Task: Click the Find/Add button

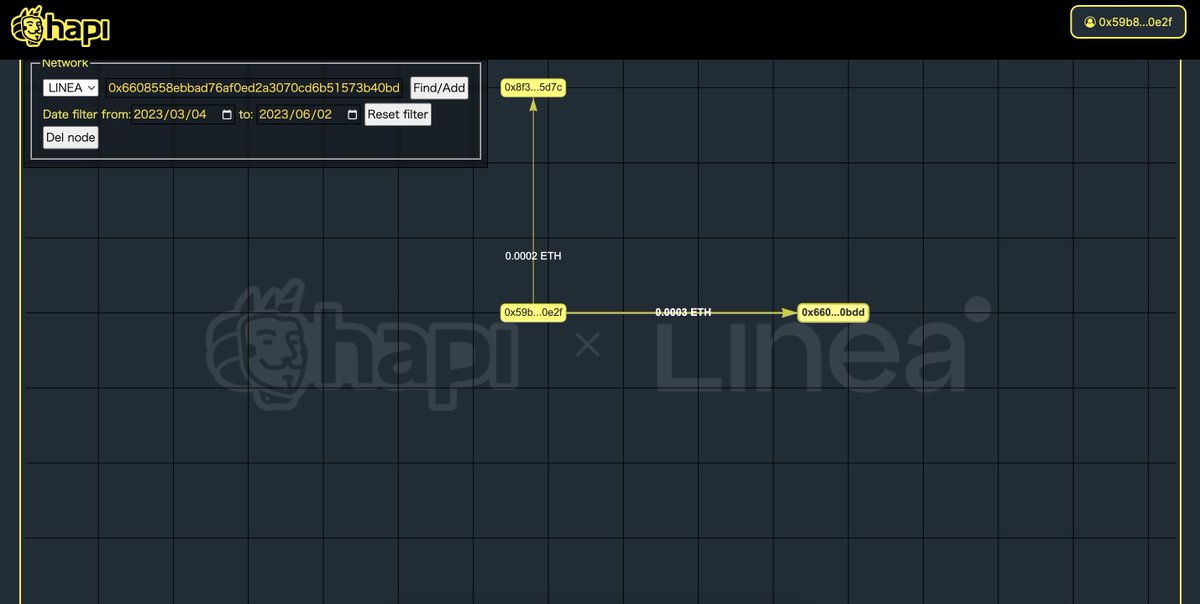Action: pos(439,88)
